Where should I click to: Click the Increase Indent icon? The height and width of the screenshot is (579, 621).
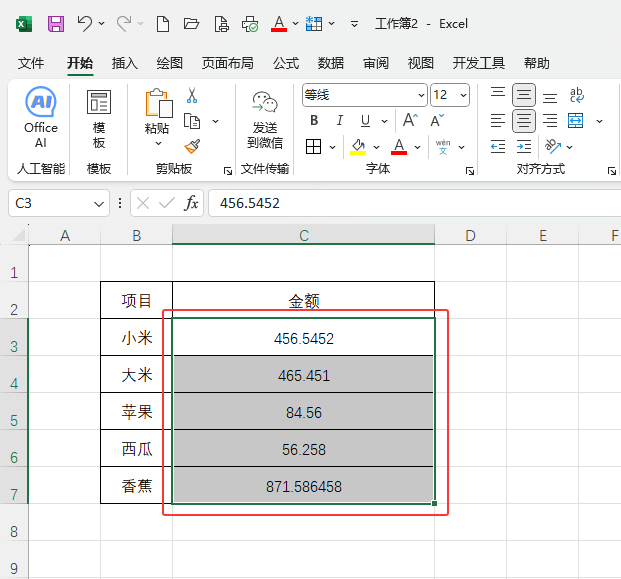524,147
